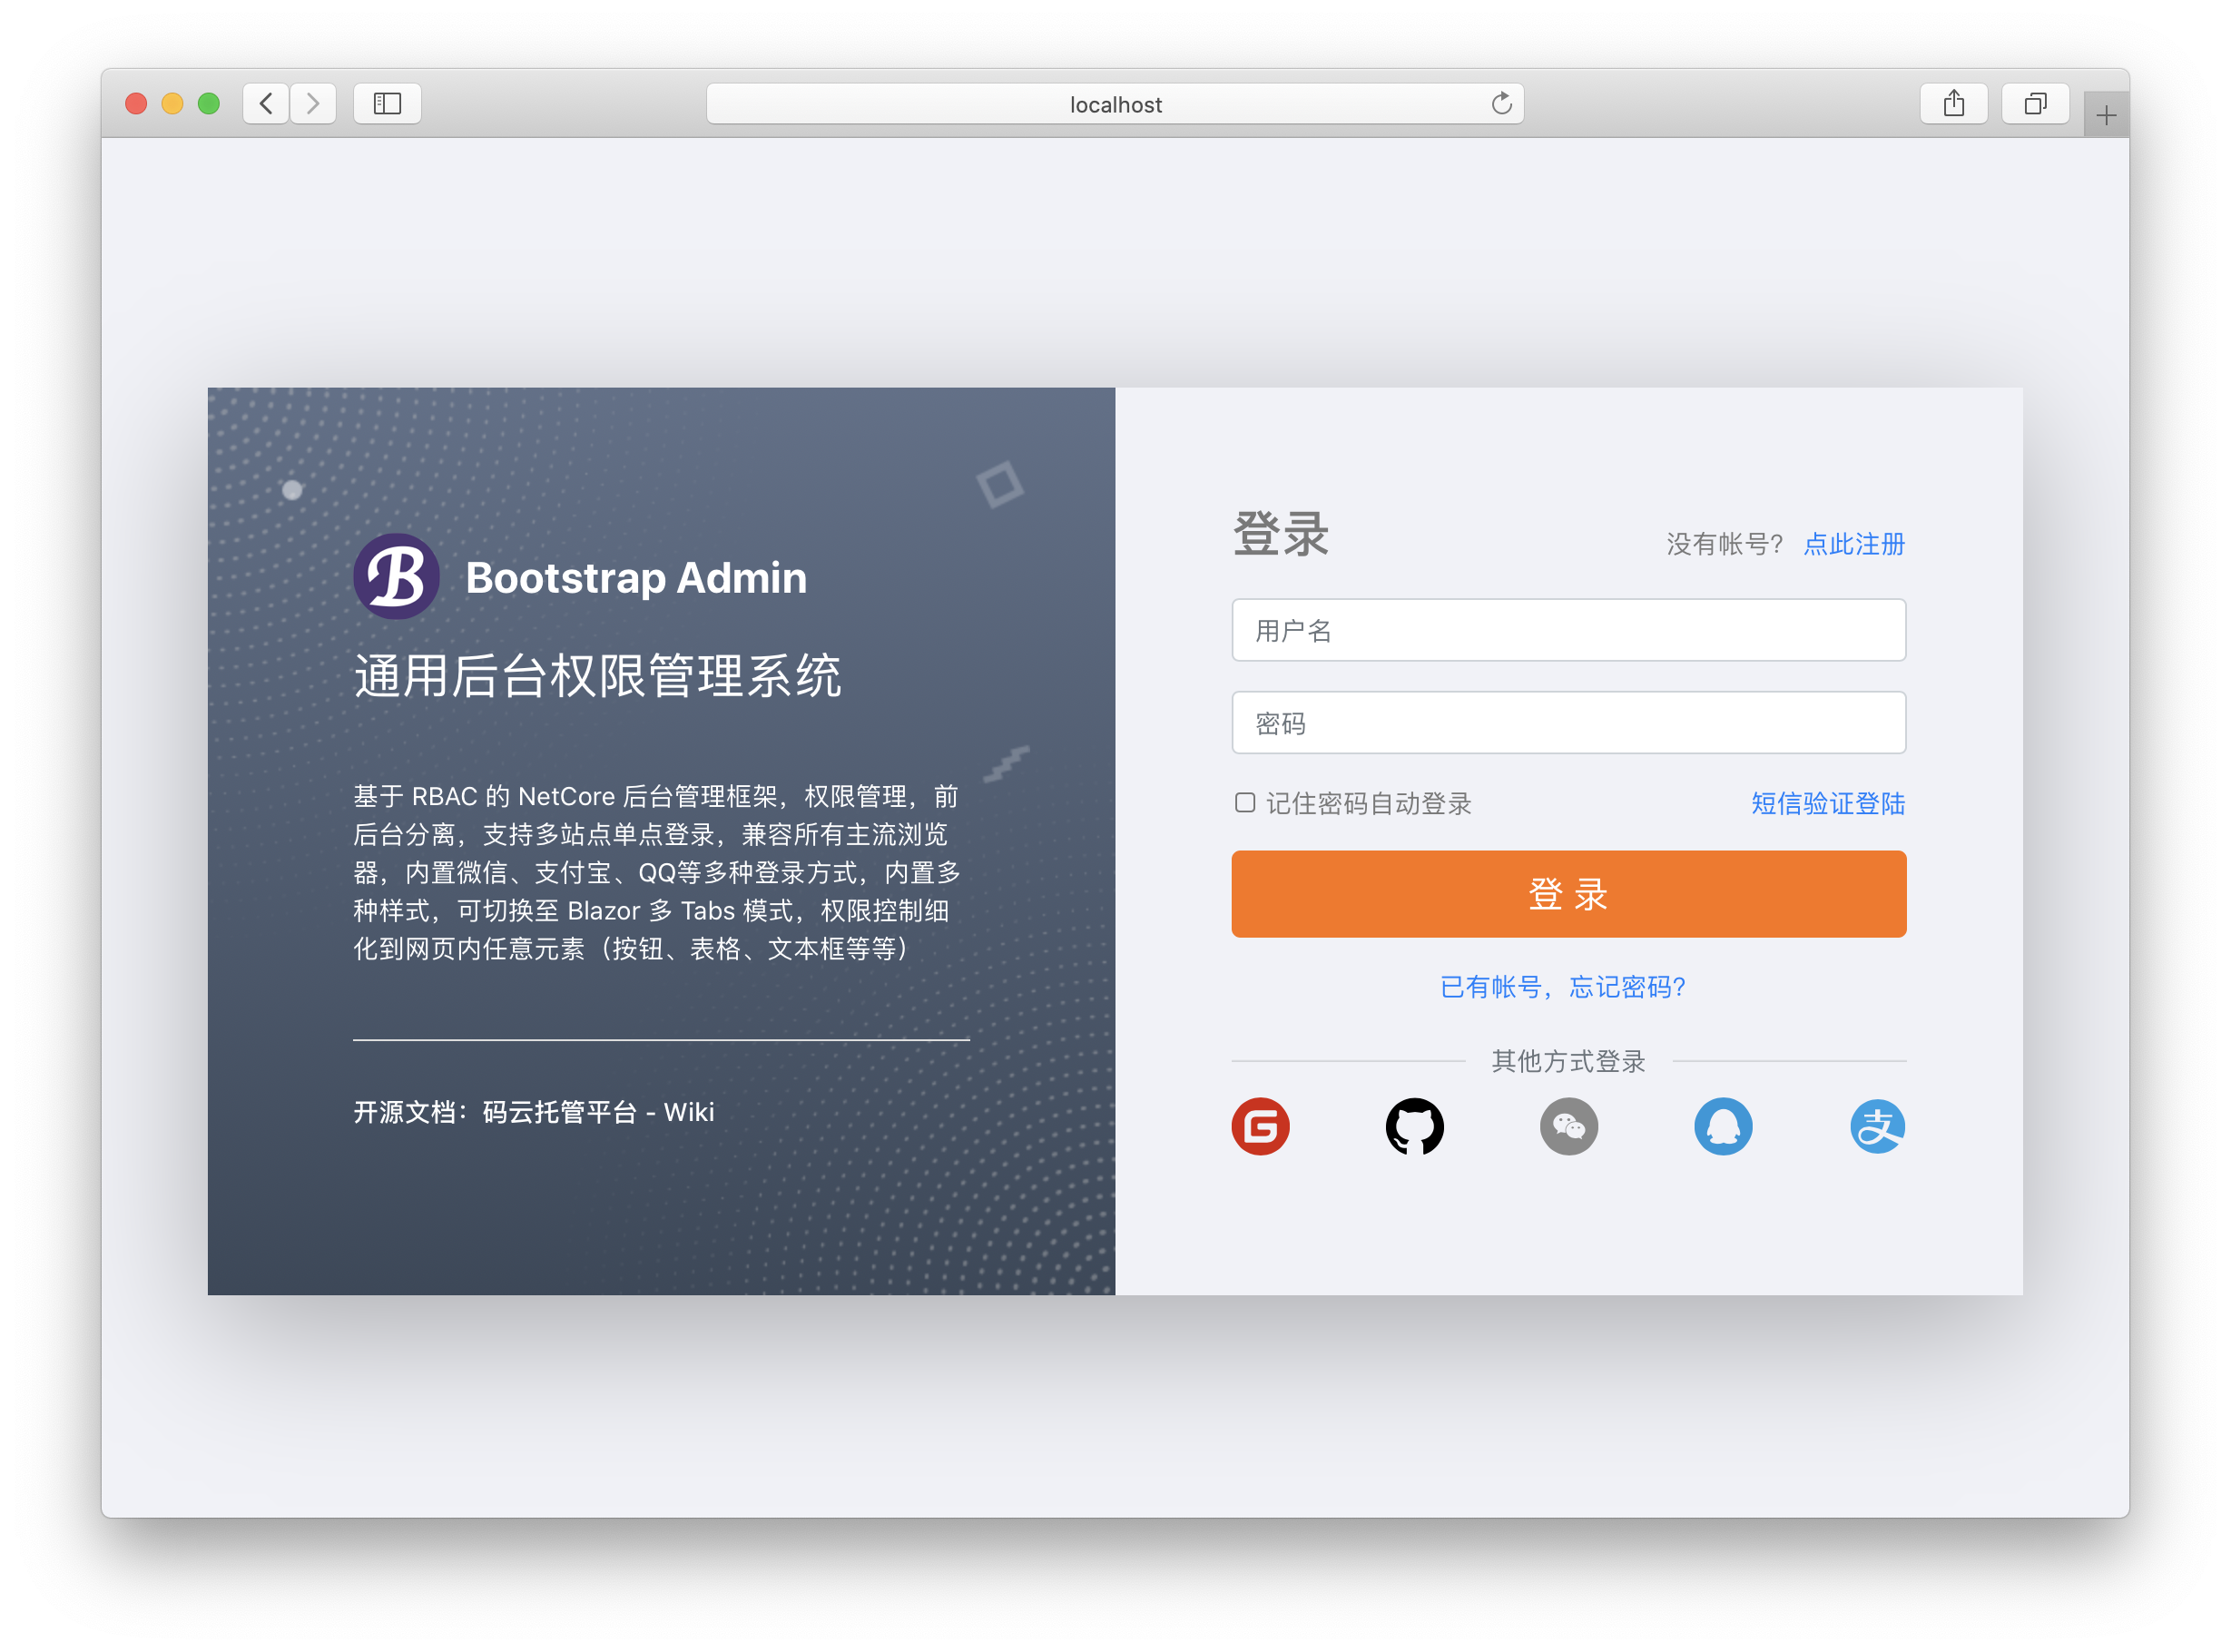Click the Bootstrap Admin B logo
The image size is (2231, 1652).
396,577
